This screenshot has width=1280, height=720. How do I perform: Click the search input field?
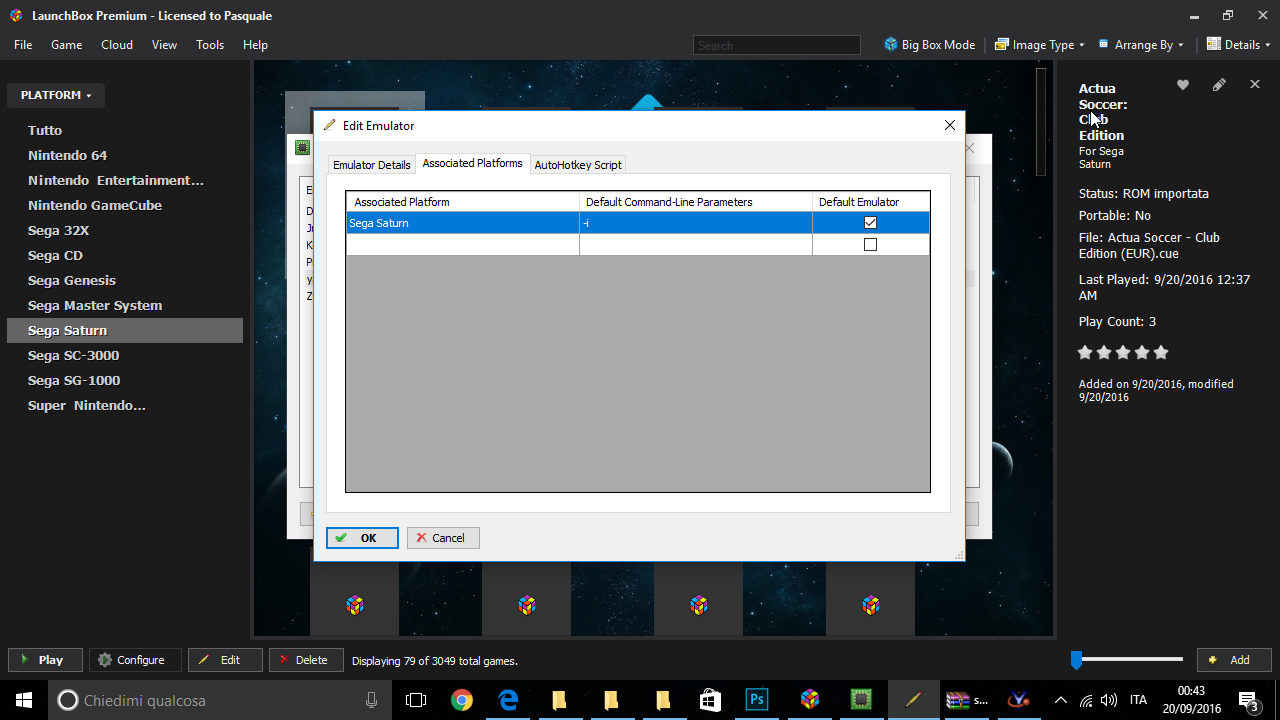coord(777,45)
